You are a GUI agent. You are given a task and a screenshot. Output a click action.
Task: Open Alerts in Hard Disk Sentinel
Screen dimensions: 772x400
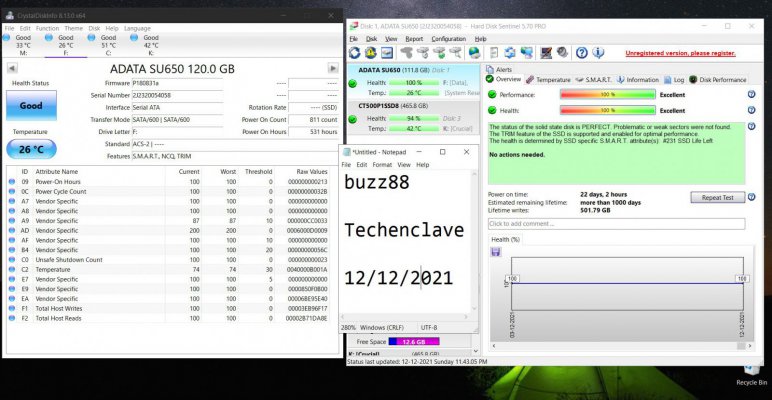pyautogui.click(x=499, y=69)
